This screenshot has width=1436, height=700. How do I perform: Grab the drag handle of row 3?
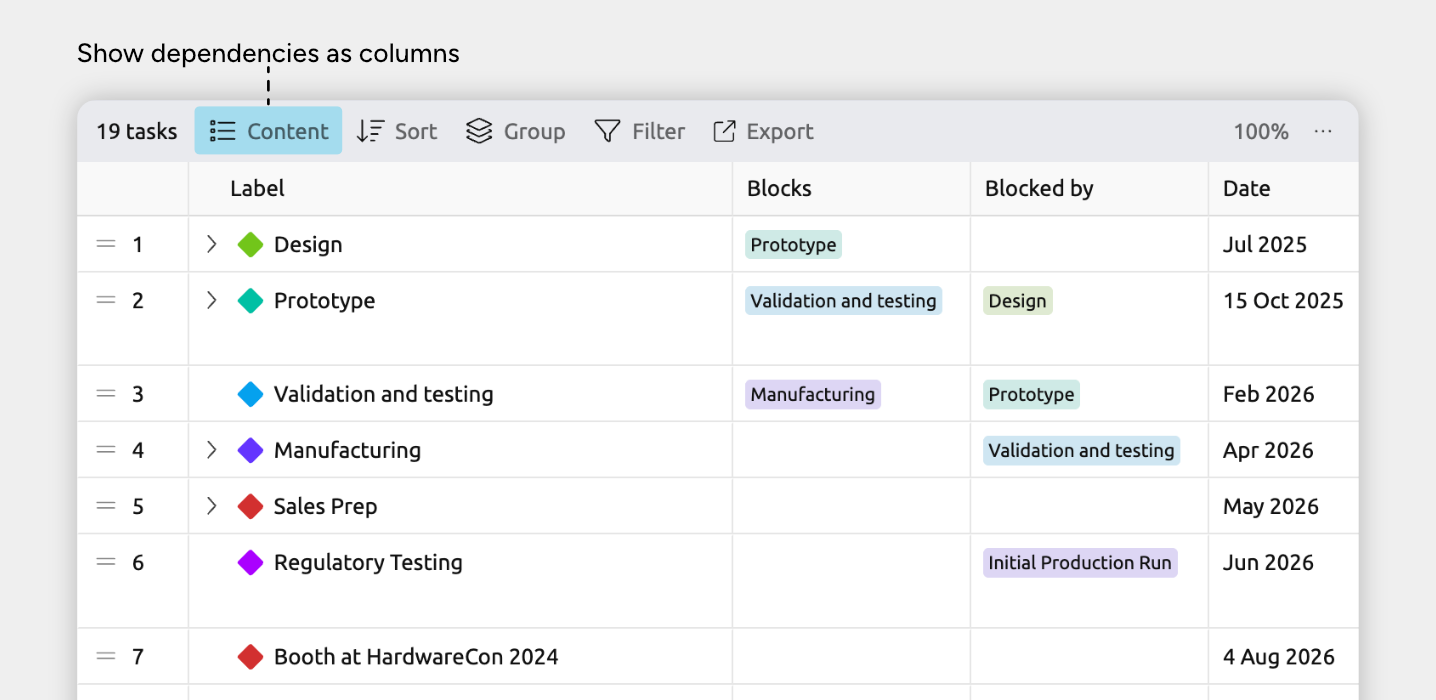click(x=106, y=394)
